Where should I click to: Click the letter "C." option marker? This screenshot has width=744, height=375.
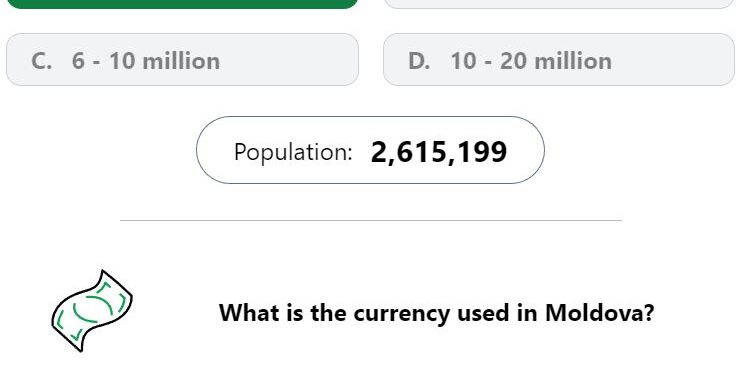tap(42, 61)
